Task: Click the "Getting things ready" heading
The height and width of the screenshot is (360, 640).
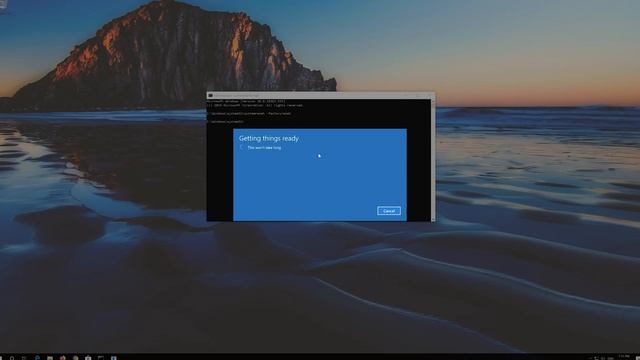Action: [269, 138]
